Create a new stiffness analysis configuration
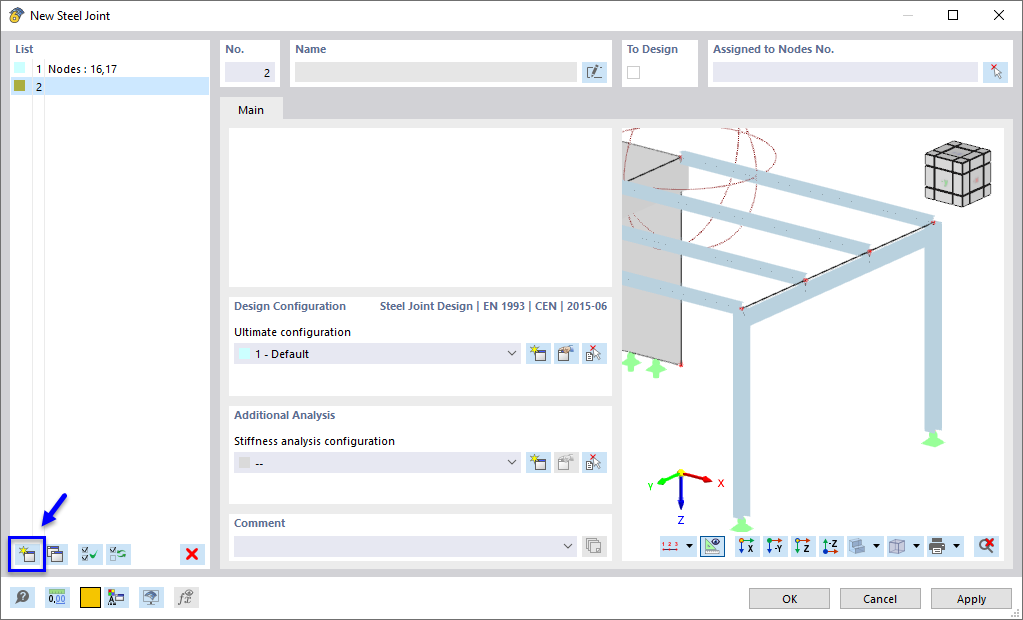The image size is (1023, 620). pos(538,462)
